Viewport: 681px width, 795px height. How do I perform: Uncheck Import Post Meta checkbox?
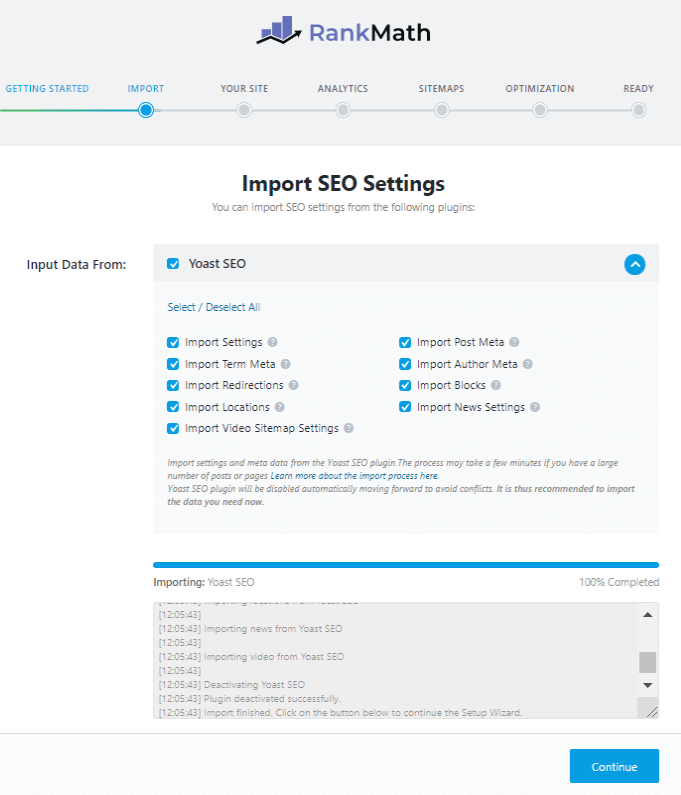click(x=405, y=342)
